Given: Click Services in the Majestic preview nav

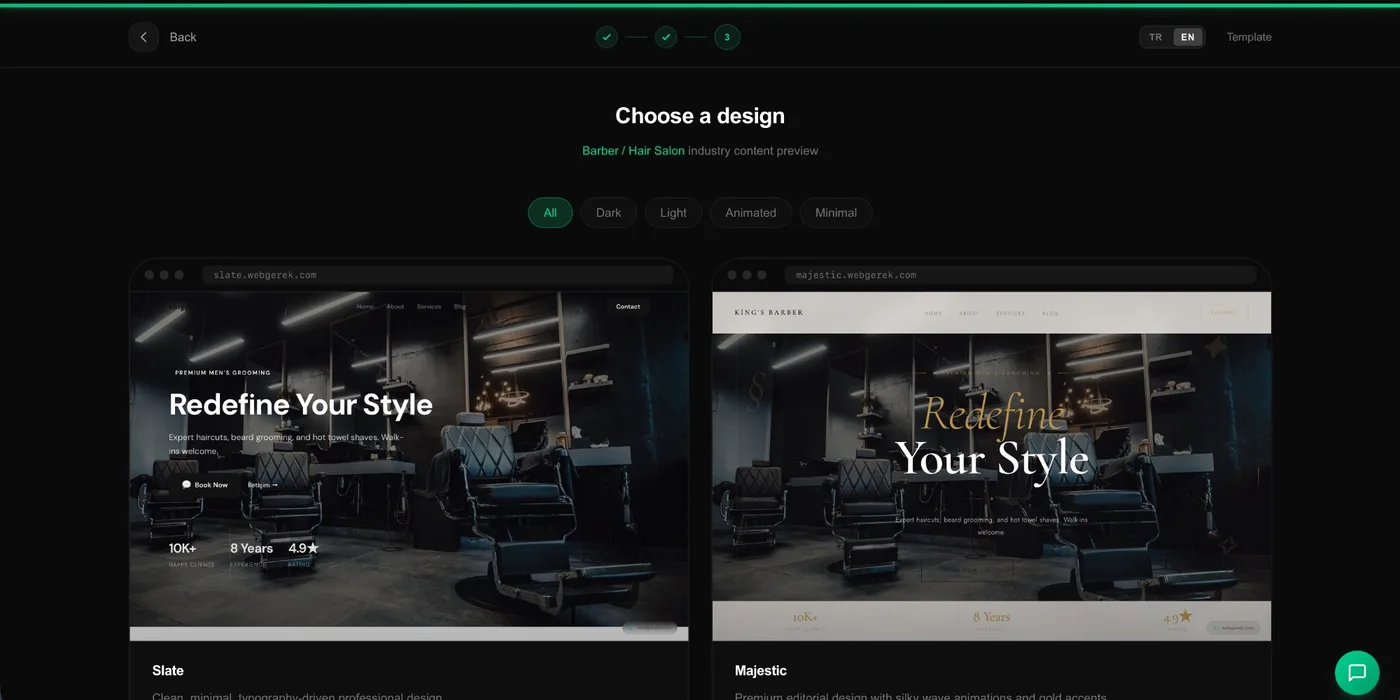Looking at the screenshot, I should tap(1010, 312).
